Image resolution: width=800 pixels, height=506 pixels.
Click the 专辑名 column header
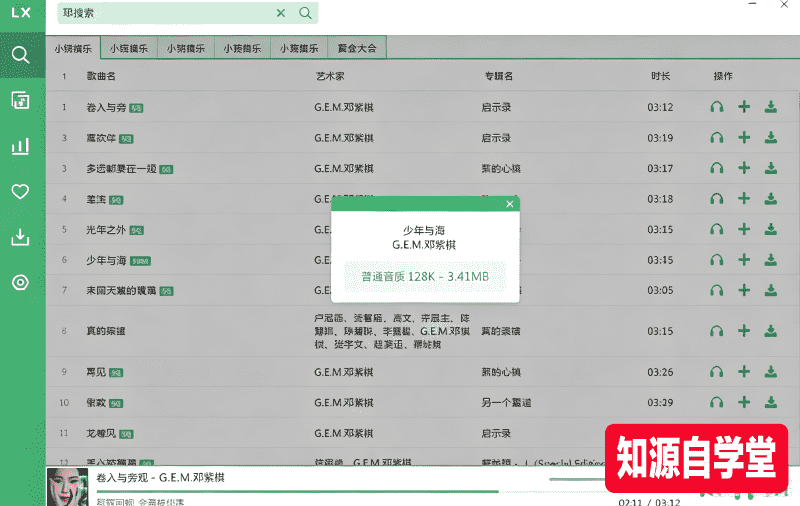pyautogui.click(x=498, y=76)
